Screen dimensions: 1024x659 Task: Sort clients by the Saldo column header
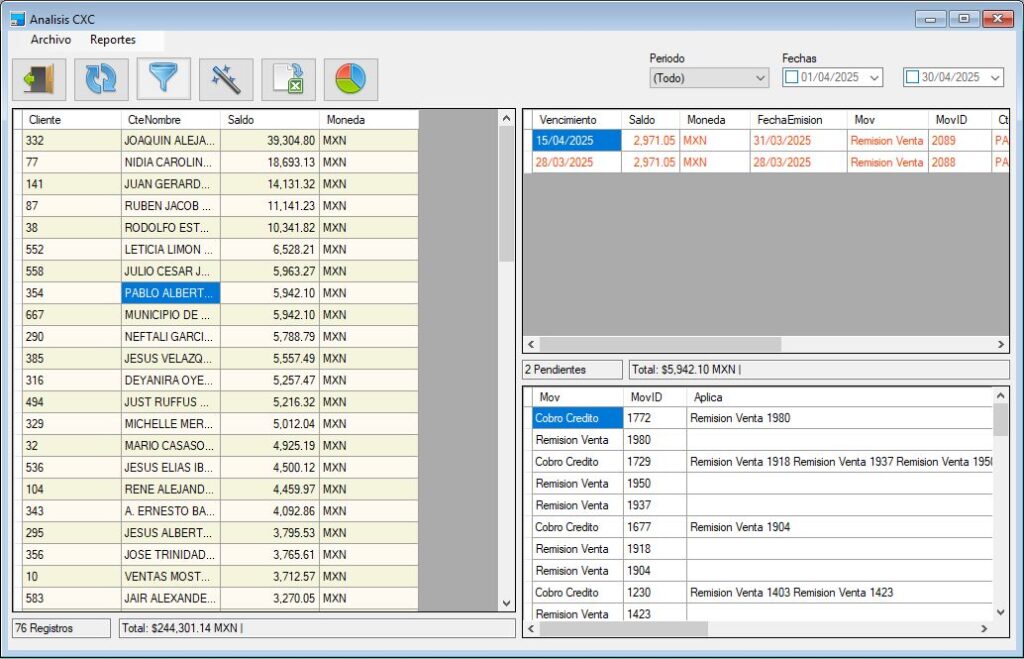(x=268, y=119)
